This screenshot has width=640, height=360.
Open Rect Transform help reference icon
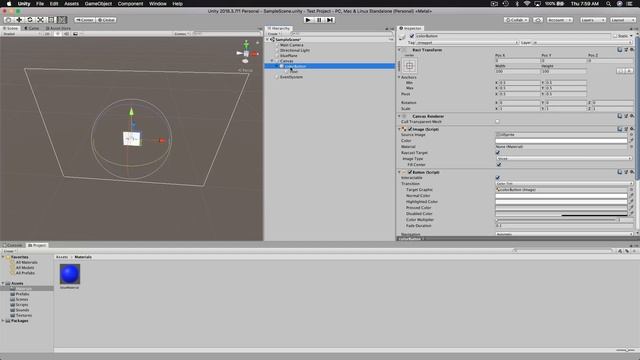[620, 50]
